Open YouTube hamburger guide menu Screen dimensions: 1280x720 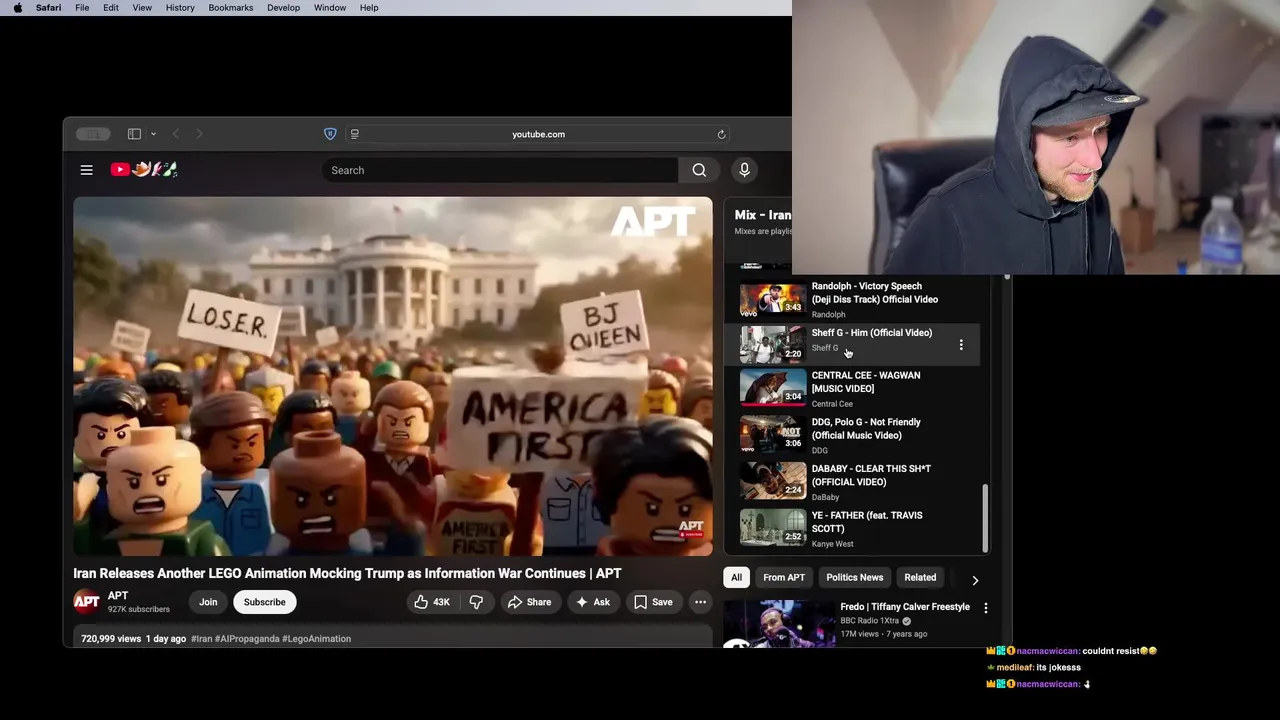[x=87, y=170]
